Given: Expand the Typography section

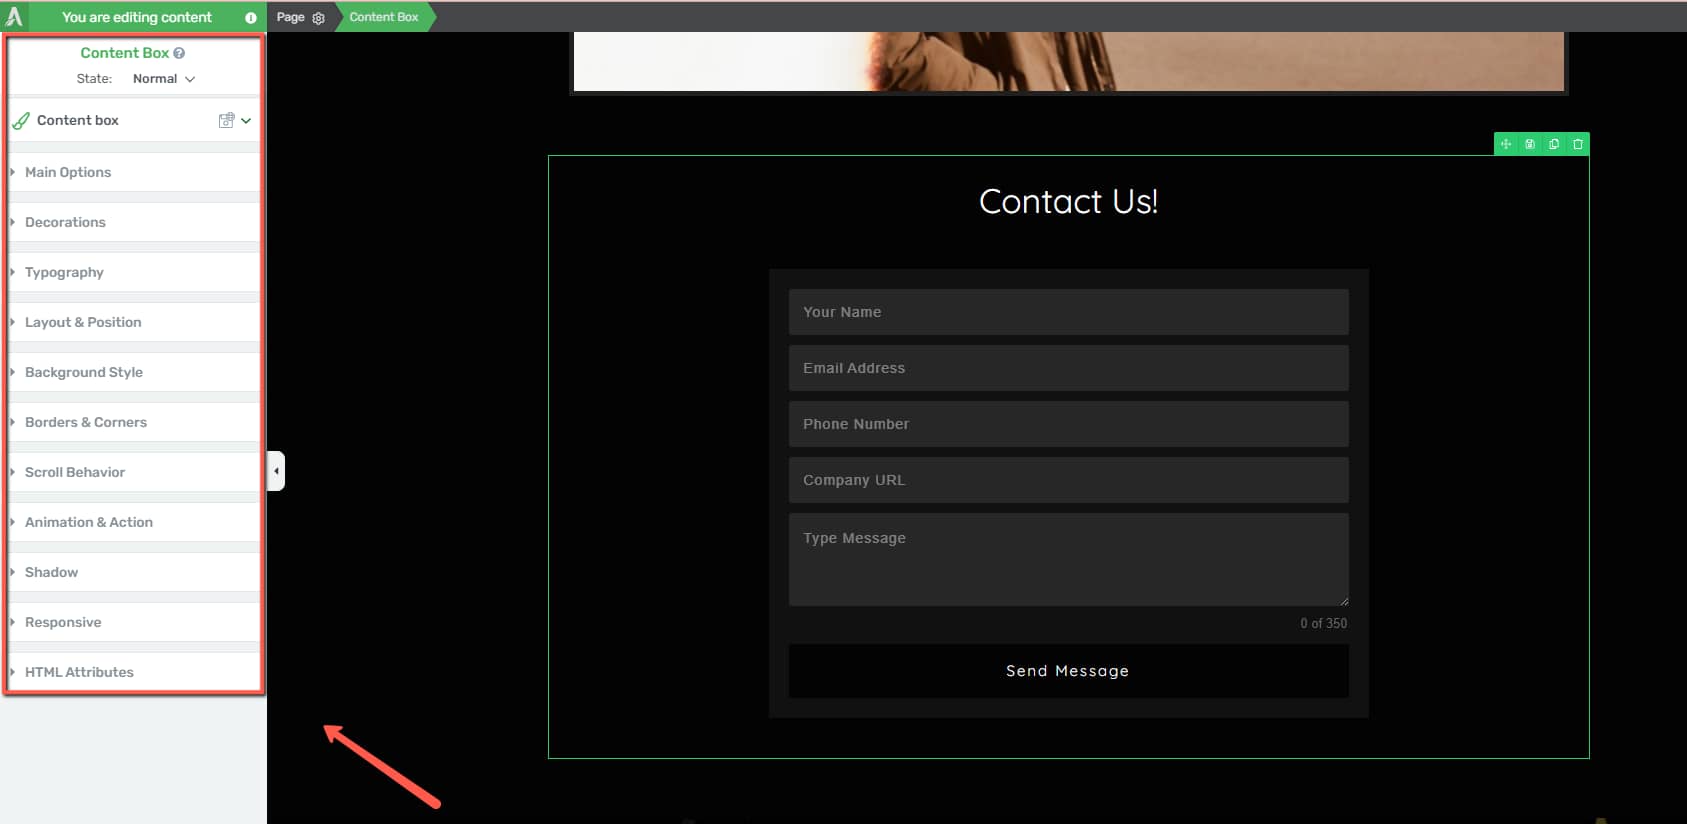Looking at the screenshot, I should click(x=64, y=272).
